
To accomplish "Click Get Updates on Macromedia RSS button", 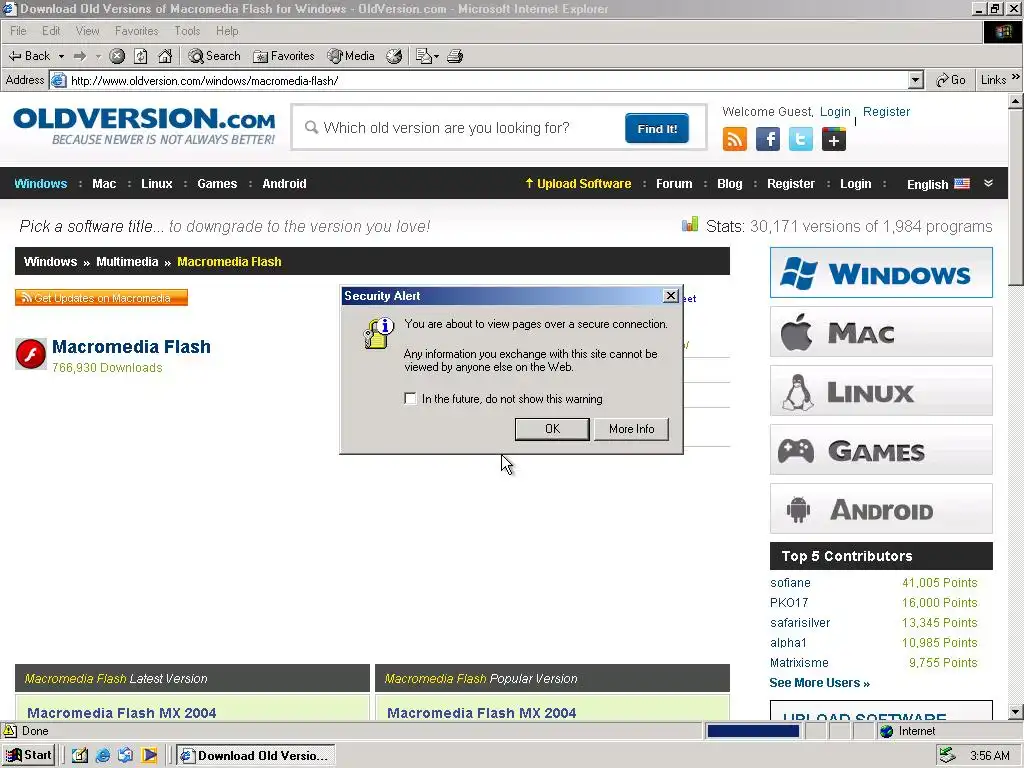I will point(101,298).
